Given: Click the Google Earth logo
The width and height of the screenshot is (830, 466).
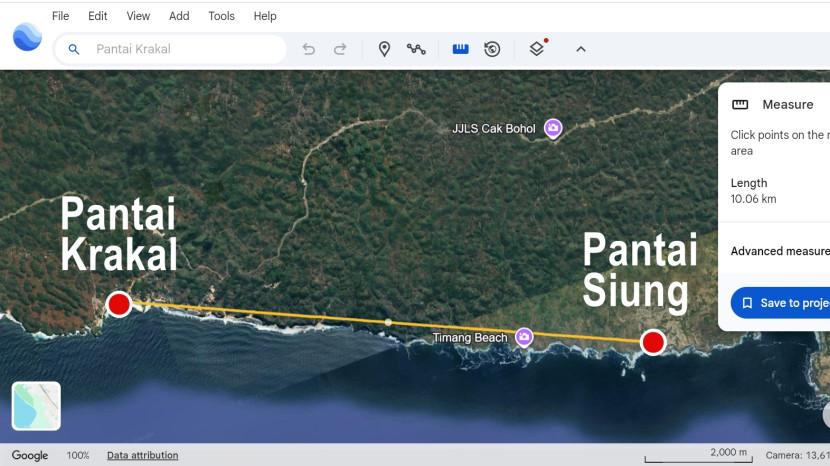Looking at the screenshot, I should (27, 38).
